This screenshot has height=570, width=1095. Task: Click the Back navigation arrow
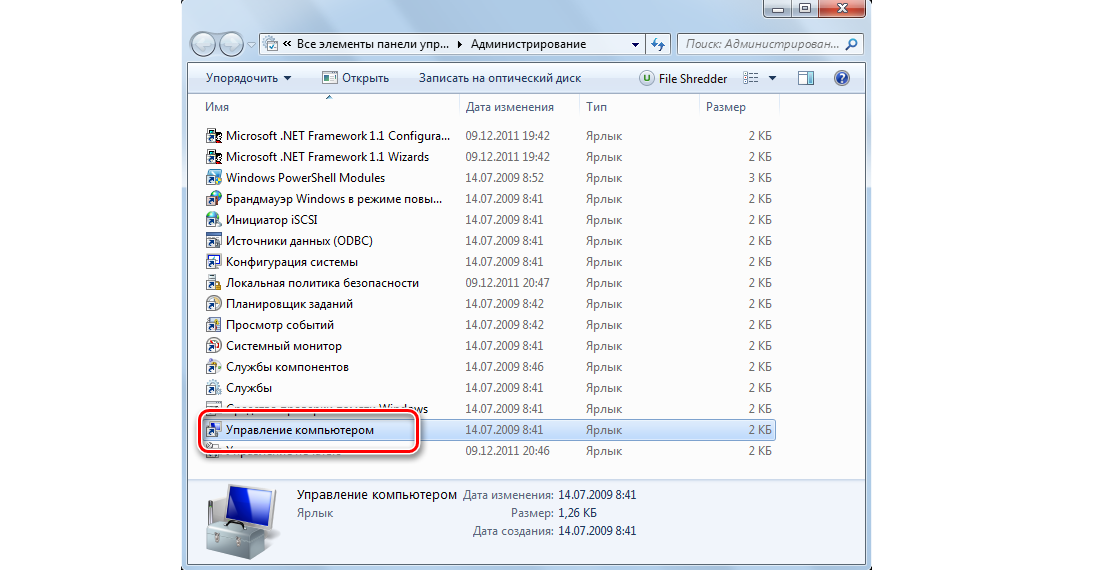click(203, 45)
